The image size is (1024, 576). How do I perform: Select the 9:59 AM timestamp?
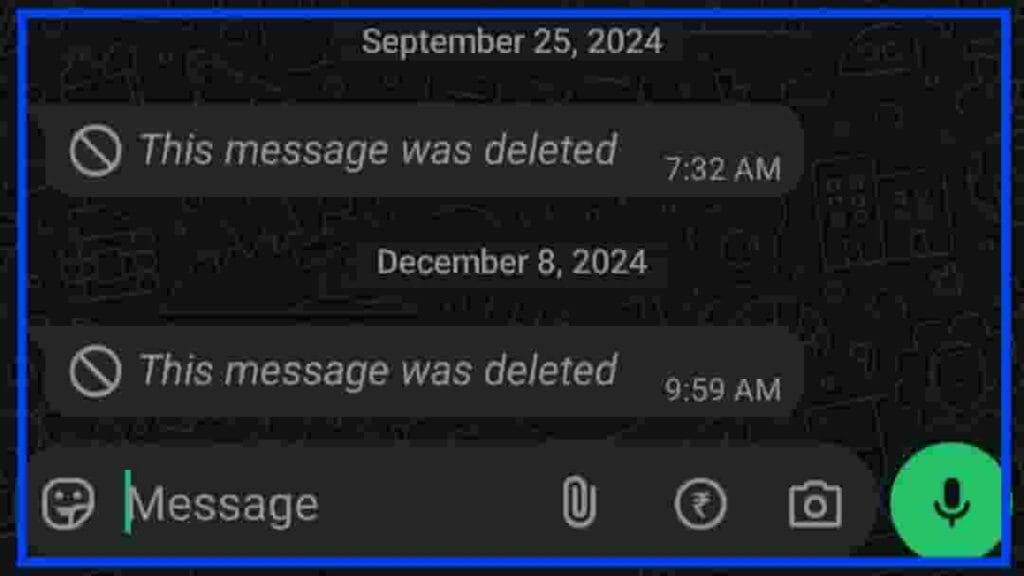click(722, 391)
